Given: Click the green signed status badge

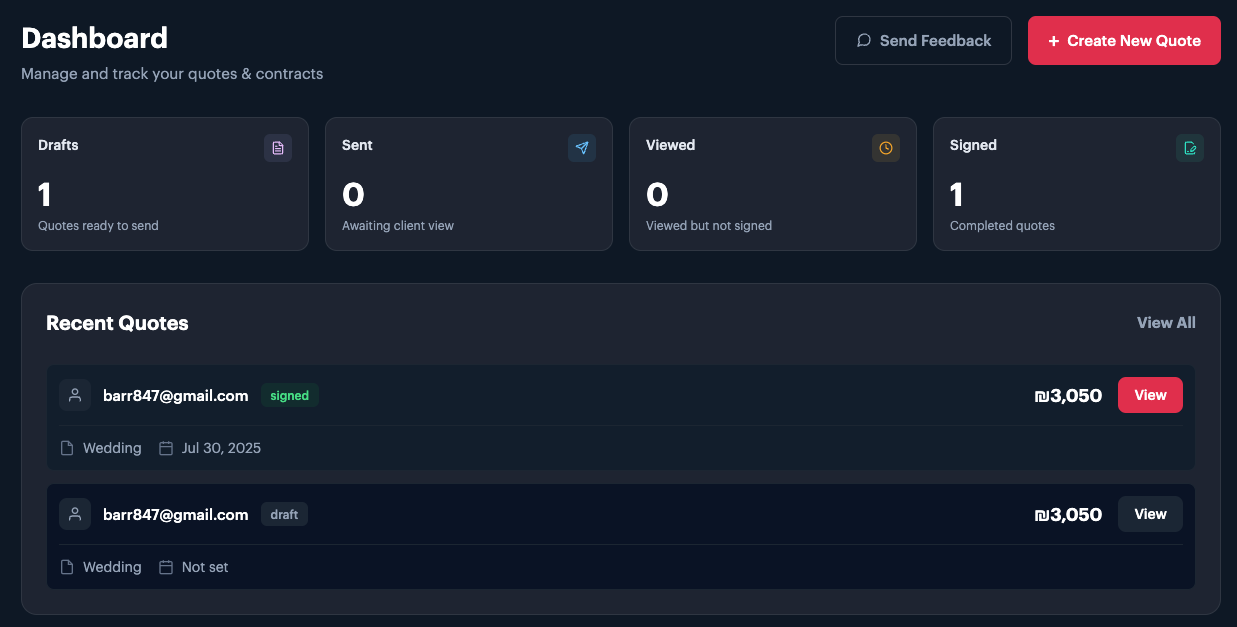Looking at the screenshot, I should [x=290, y=395].
